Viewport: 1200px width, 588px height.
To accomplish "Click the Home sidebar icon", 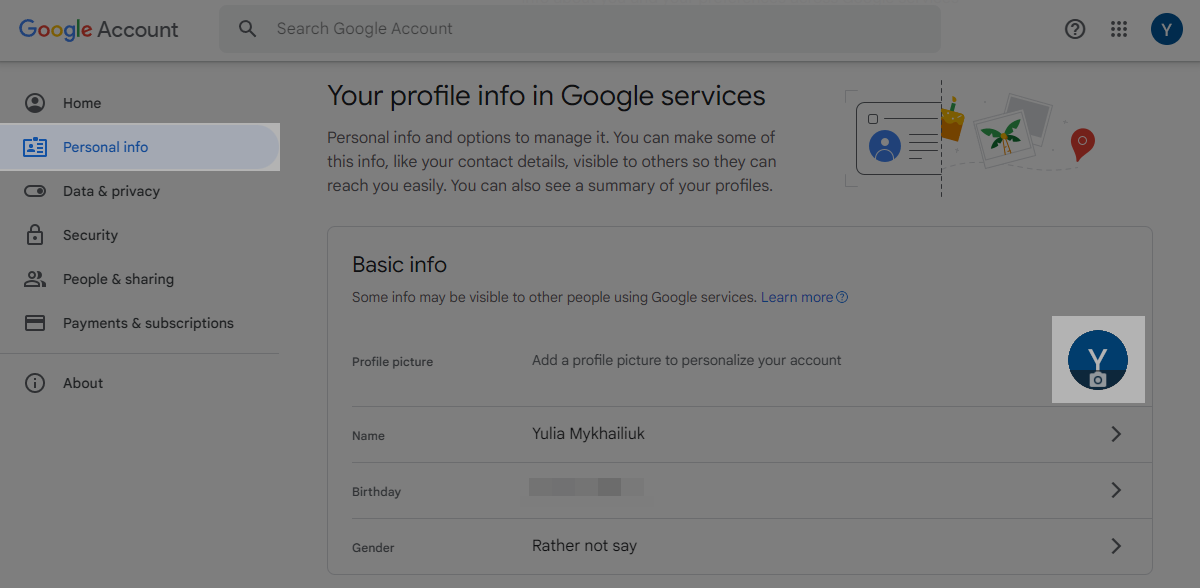I will (x=35, y=103).
